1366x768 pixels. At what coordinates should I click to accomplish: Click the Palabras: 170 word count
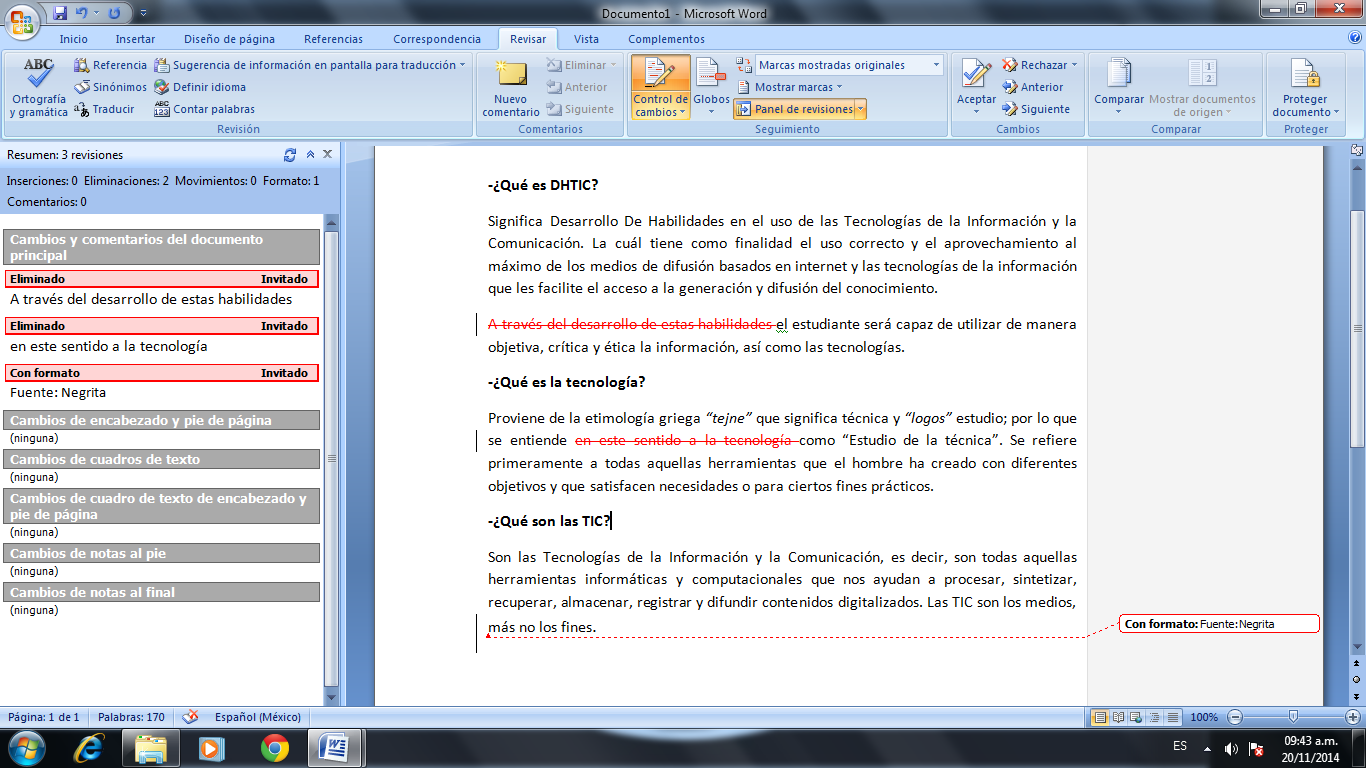click(131, 717)
